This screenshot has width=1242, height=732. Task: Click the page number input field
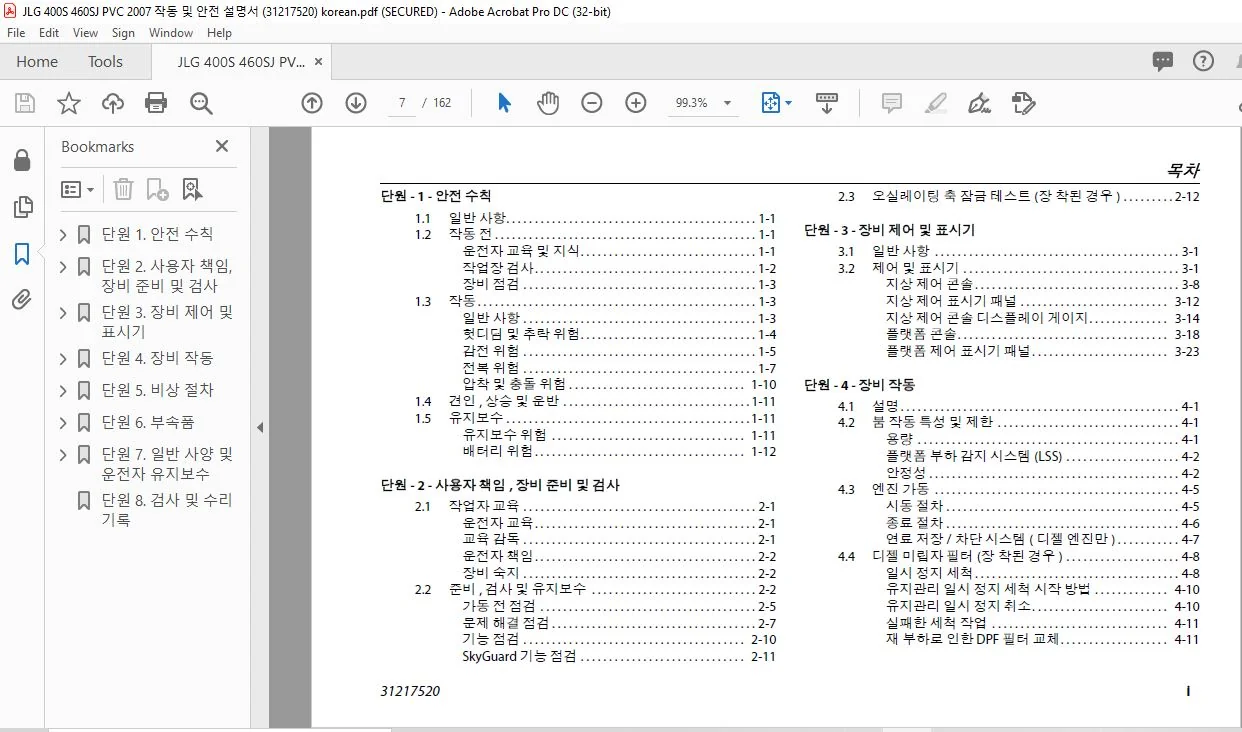click(401, 103)
